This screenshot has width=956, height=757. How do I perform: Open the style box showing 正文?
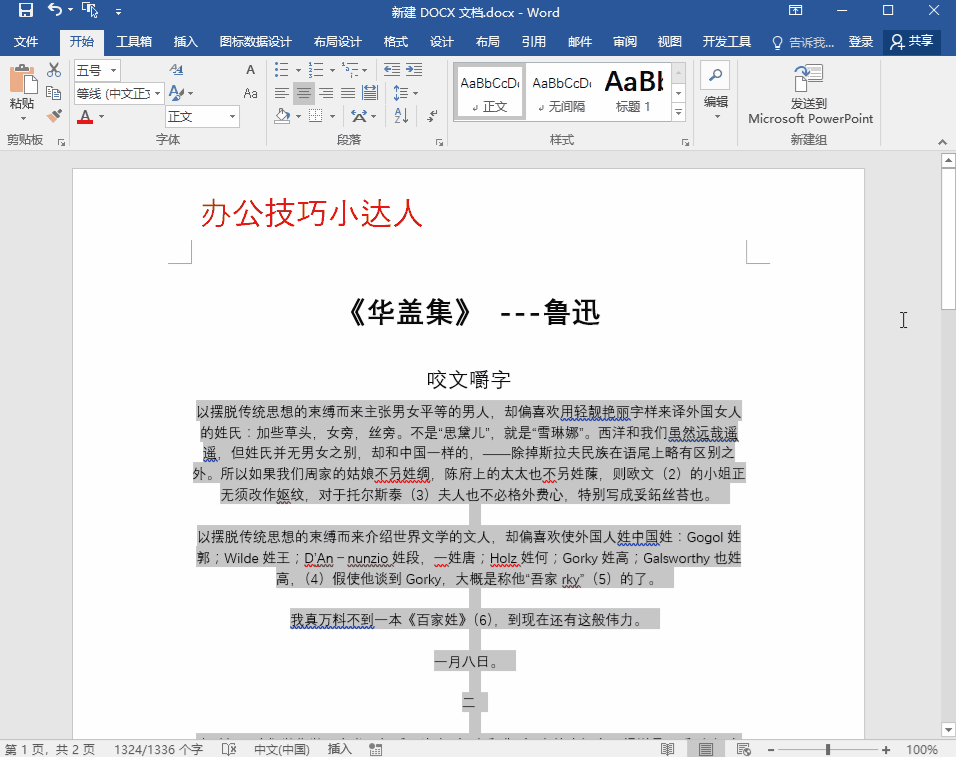click(202, 116)
